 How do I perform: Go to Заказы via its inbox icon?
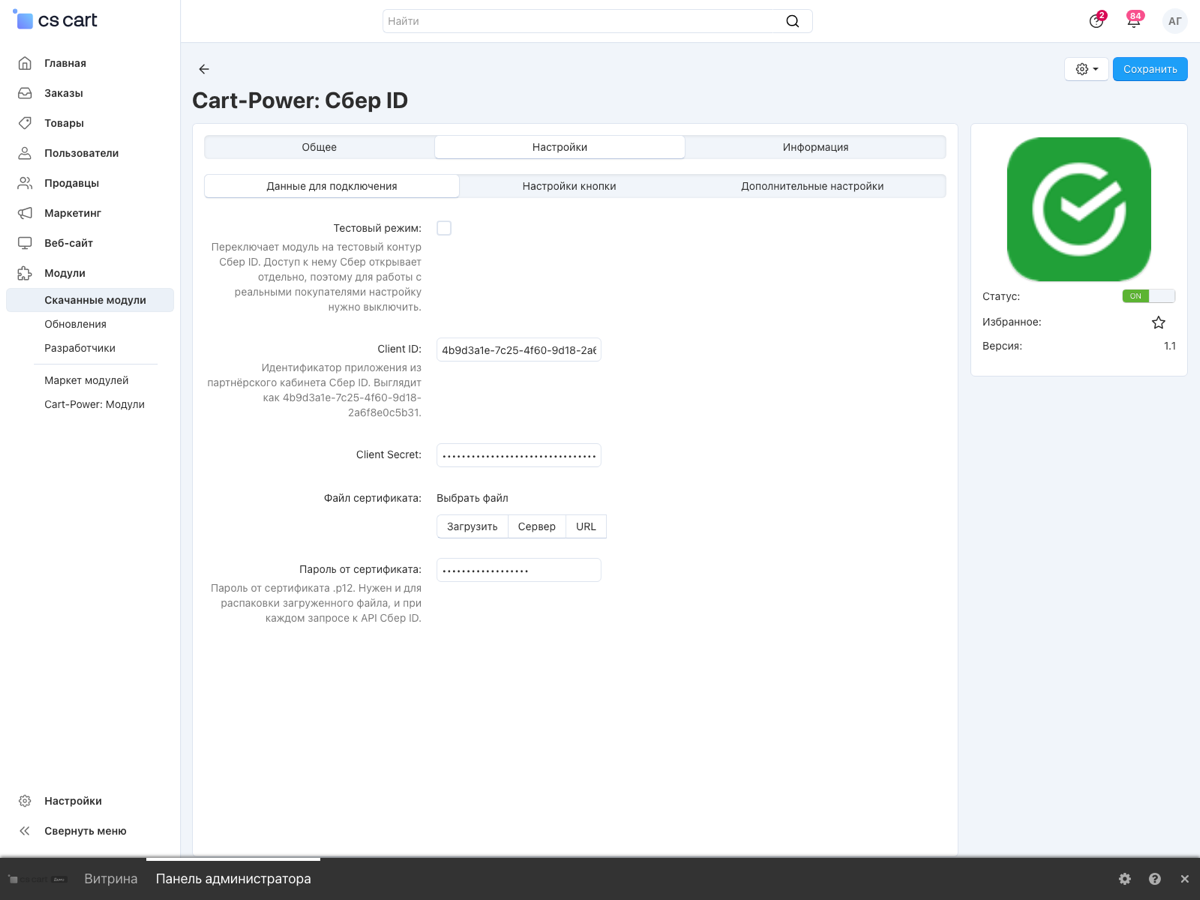tap(25, 93)
